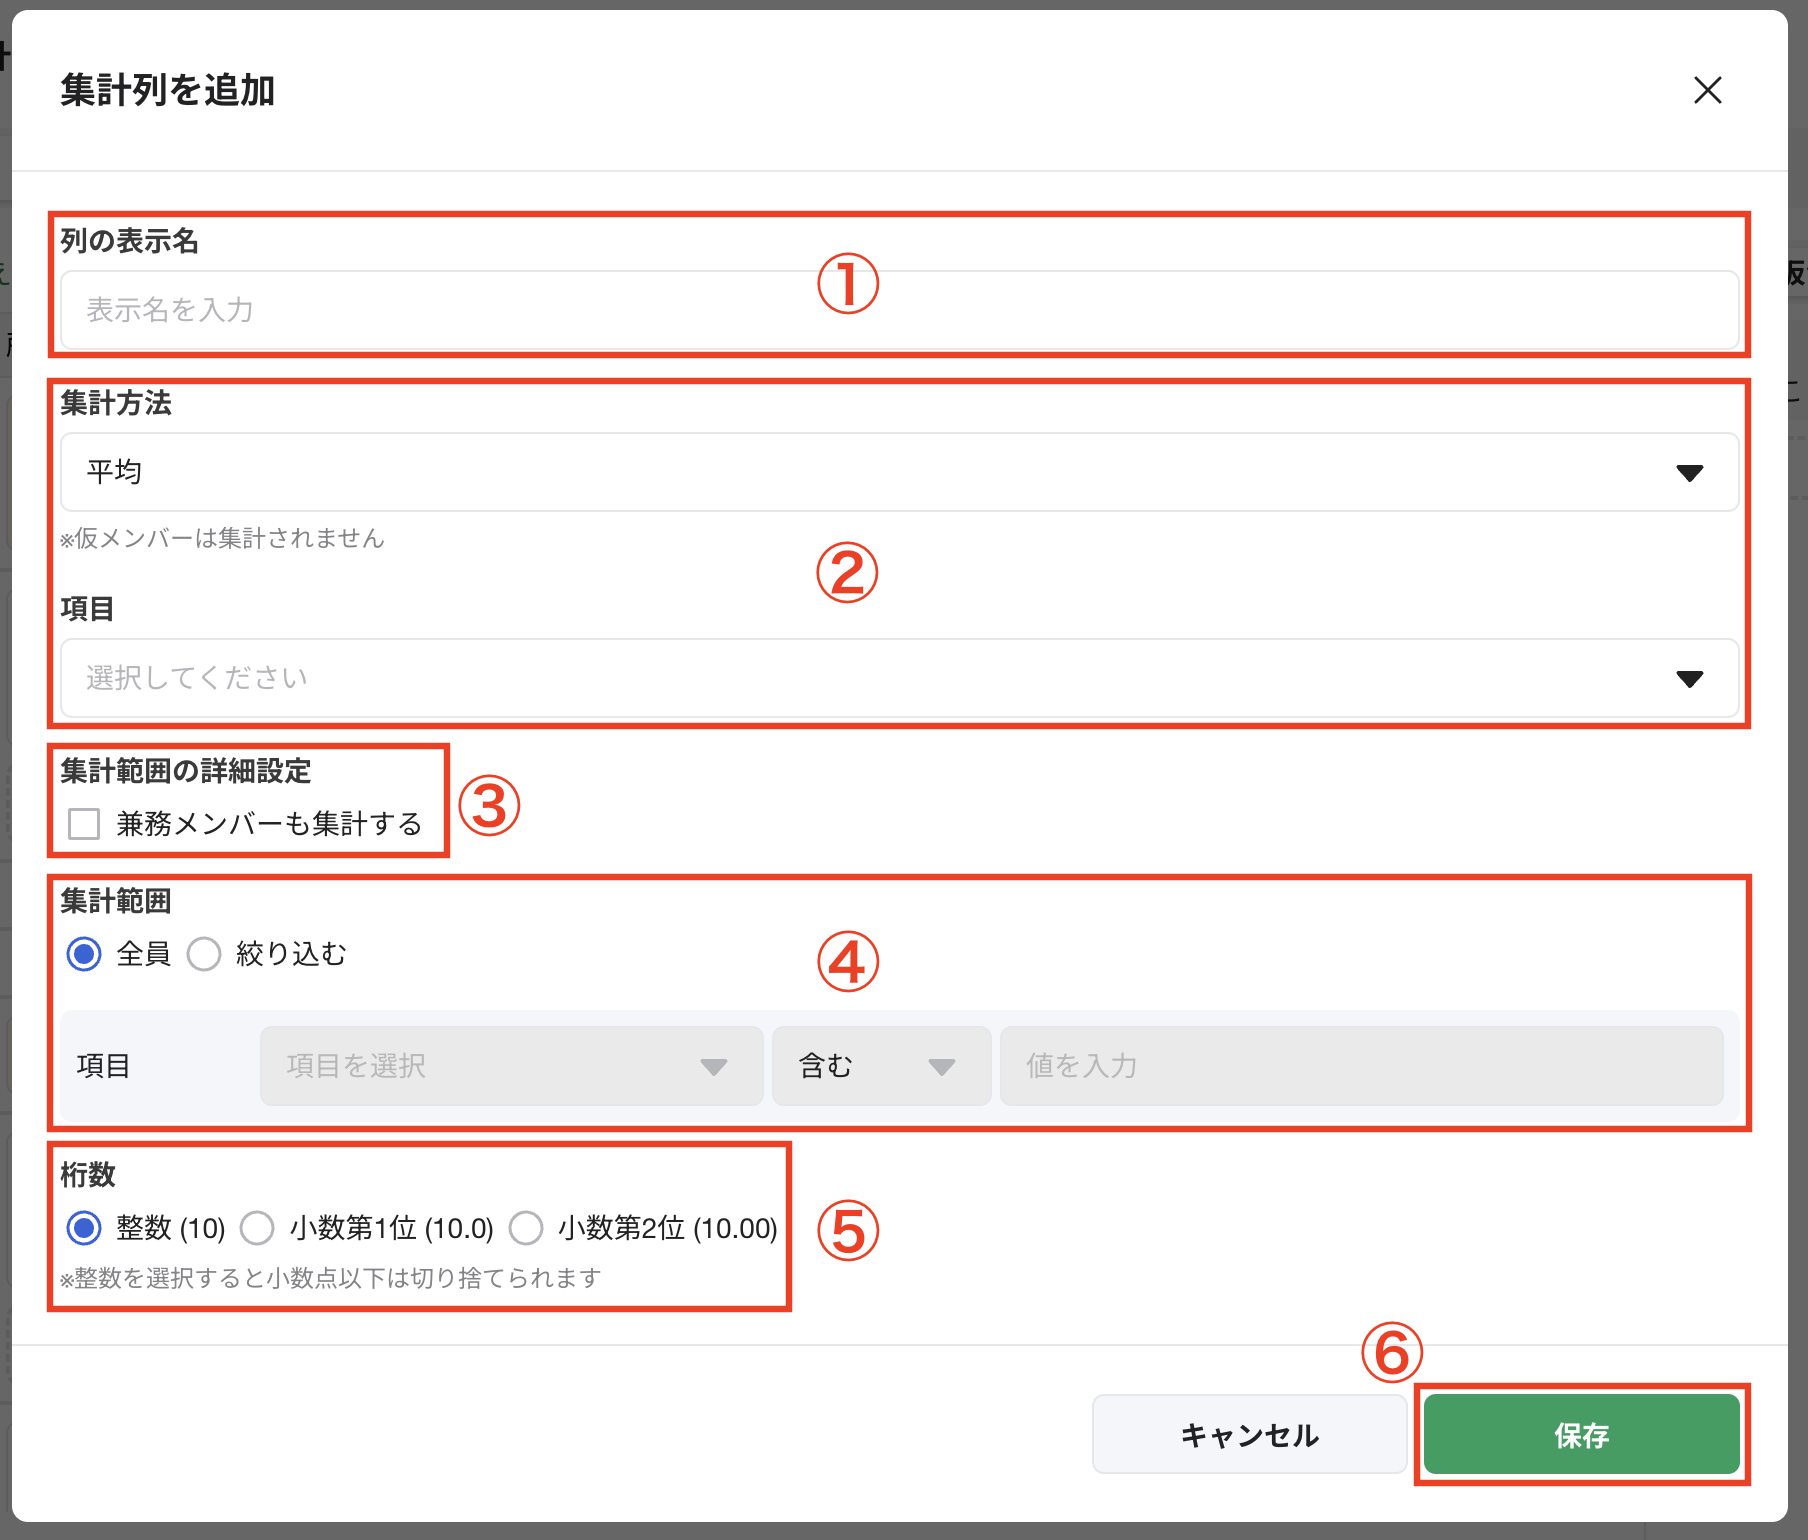Close the 集計列を追加 dialog with X
Screen dimensions: 1808x1540
click(x=1707, y=90)
